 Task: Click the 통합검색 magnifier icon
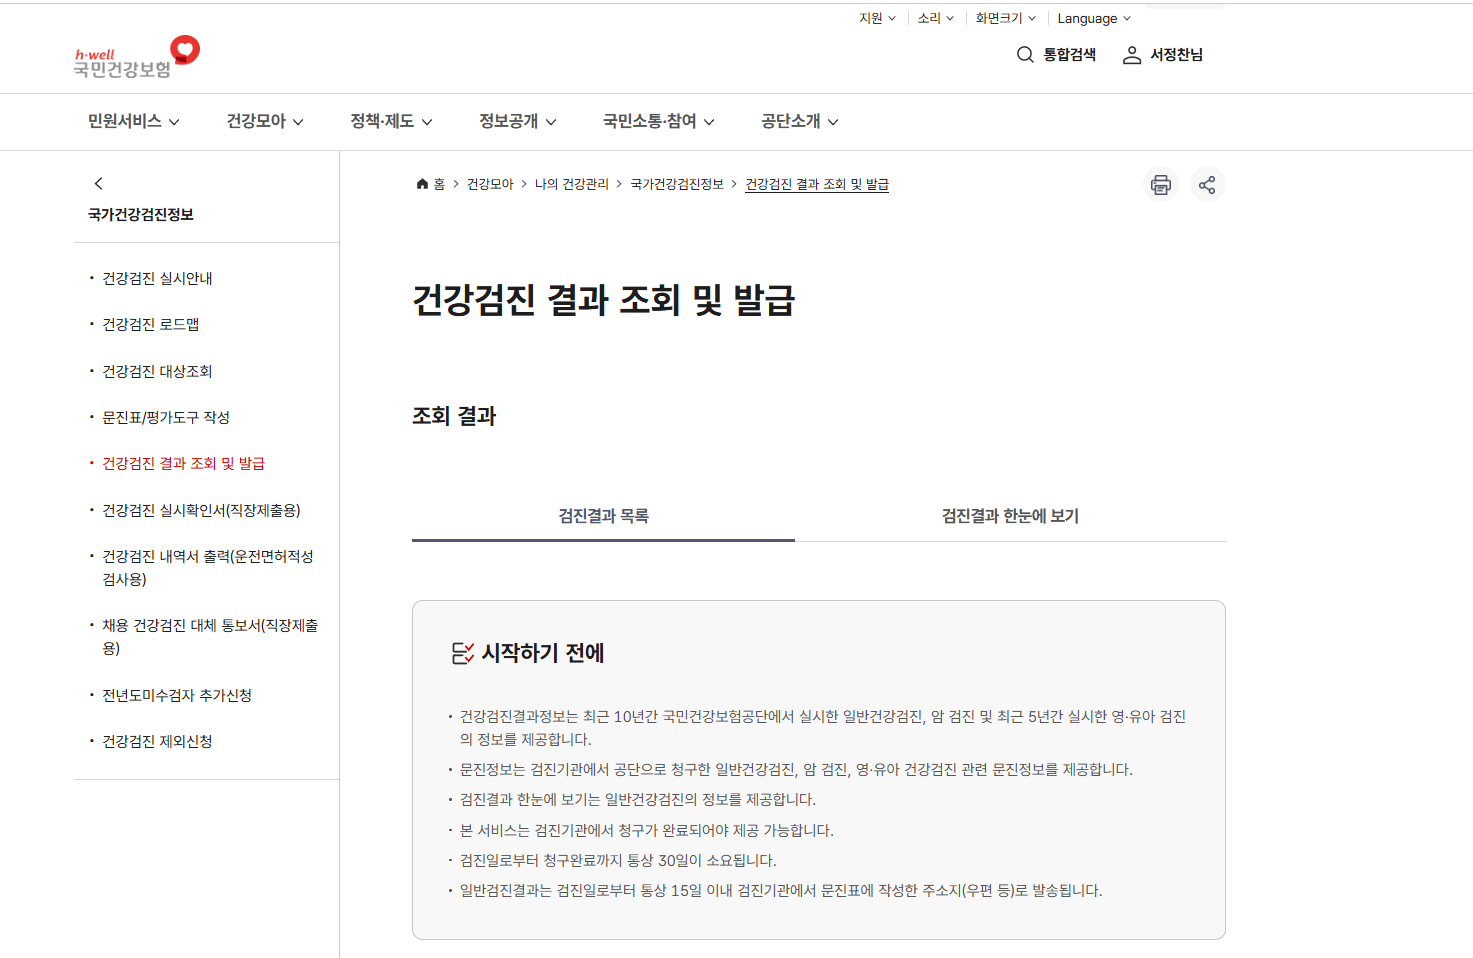[1025, 55]
